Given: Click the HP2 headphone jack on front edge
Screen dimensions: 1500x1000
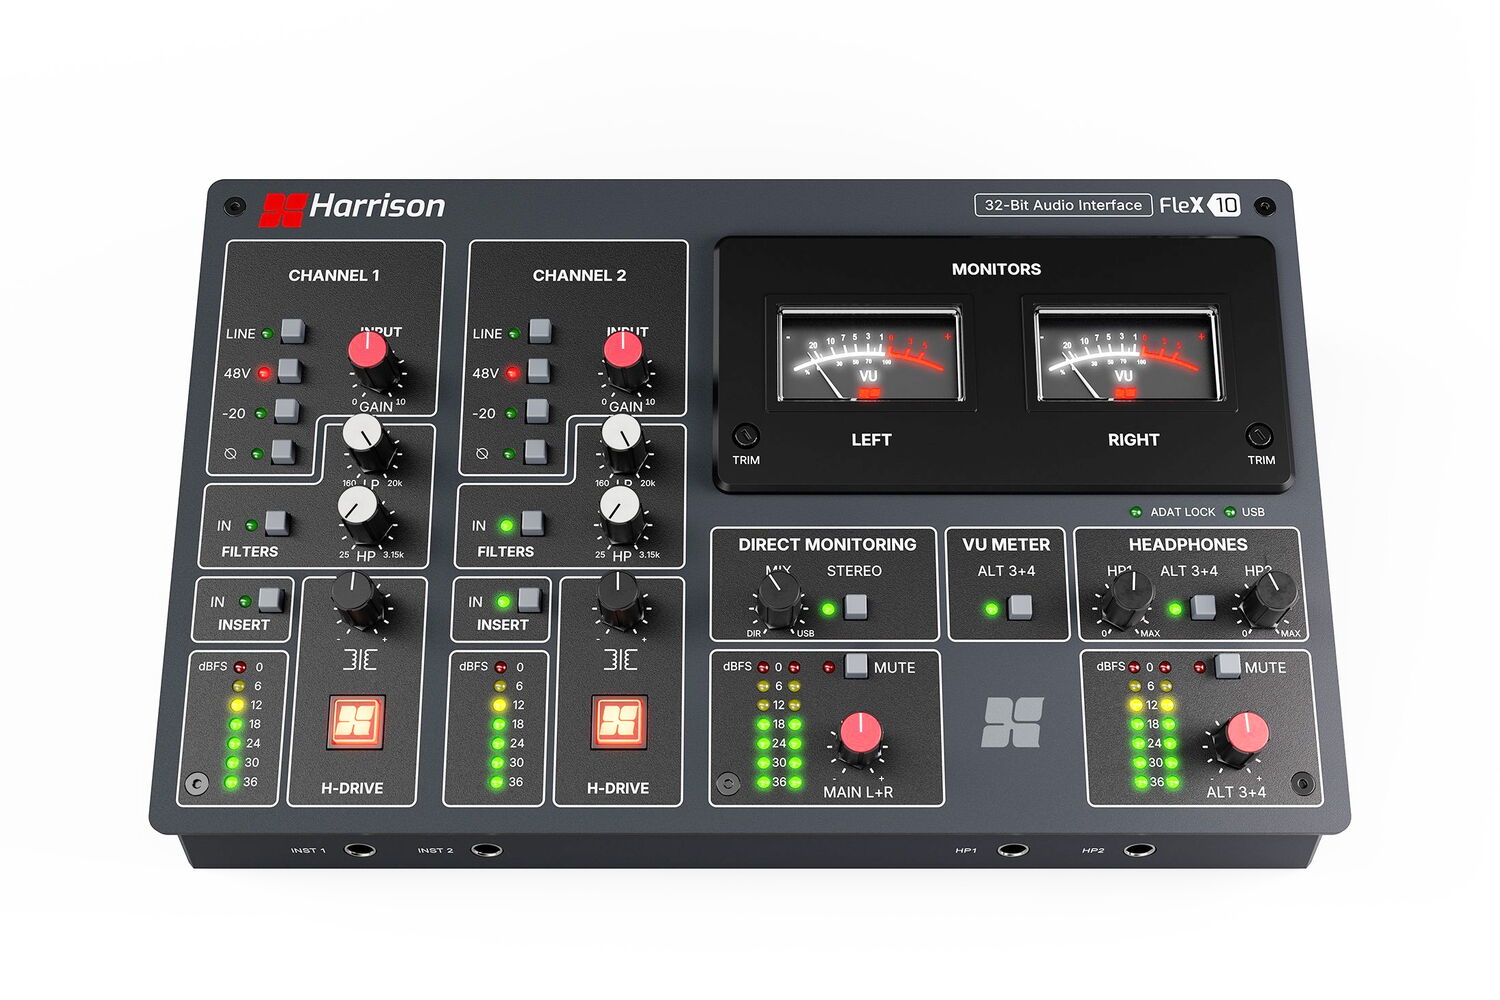Looking at the screenshot, I should pos(1139,850).
